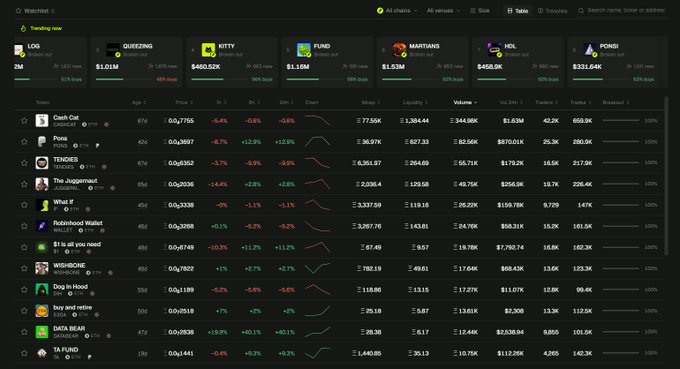Click the TENDIES token avatar
This screenshot has height=369, width=680.
[42, 163]
